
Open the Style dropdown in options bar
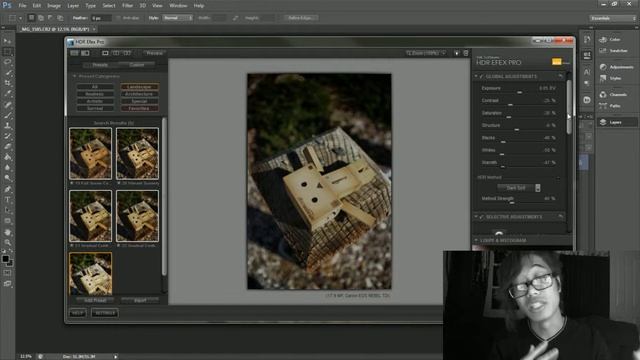pyautogui.click(x=178, y=18)
